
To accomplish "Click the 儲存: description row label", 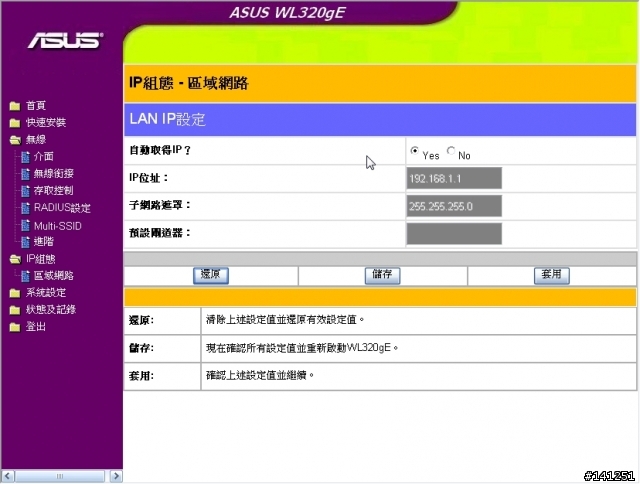I will tap(141, 348).
